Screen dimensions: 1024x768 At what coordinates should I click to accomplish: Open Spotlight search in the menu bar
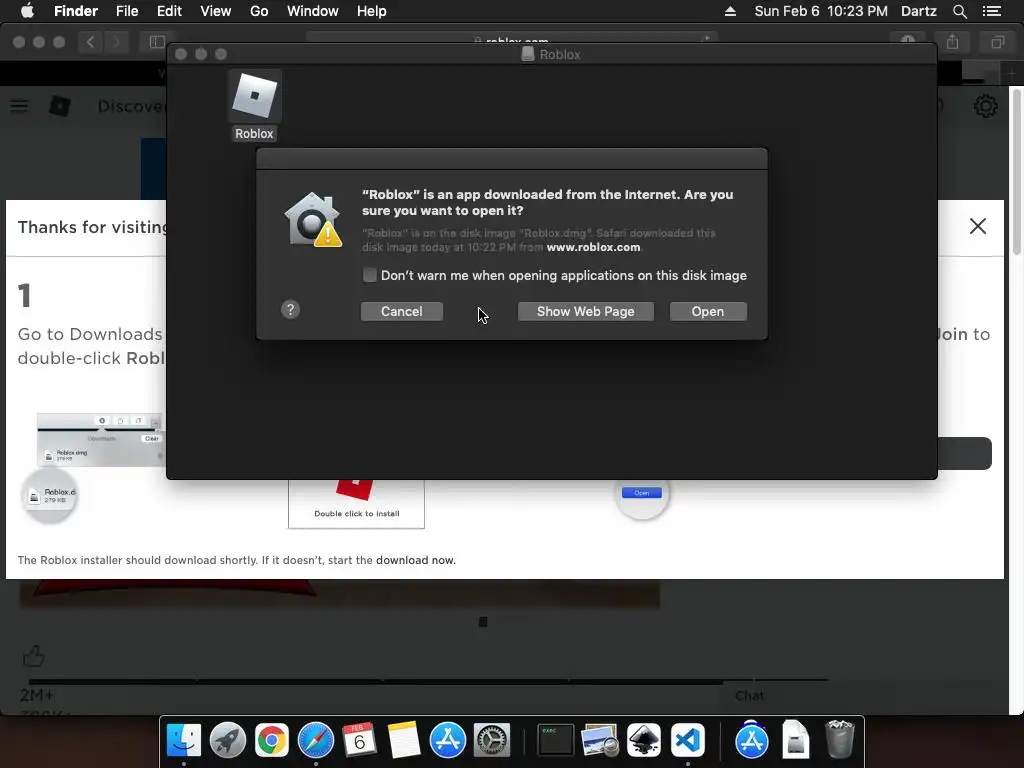point(959,11)
